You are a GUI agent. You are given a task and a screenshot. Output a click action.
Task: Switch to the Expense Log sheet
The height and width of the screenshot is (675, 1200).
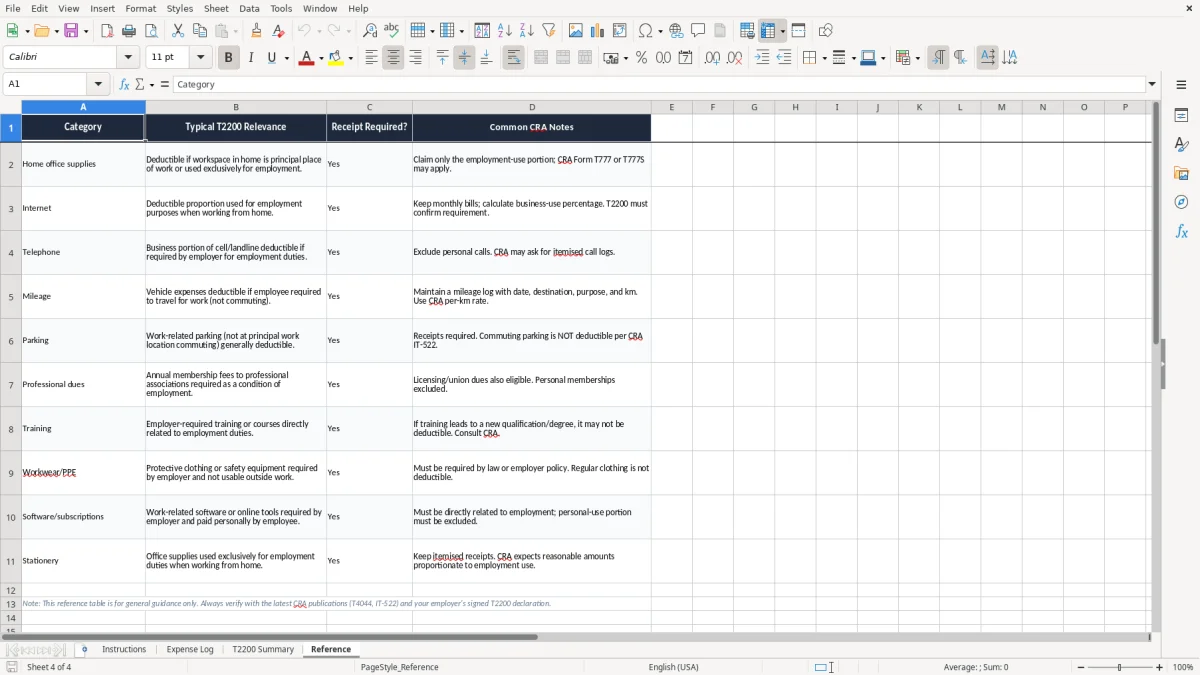tap(190, 649)
